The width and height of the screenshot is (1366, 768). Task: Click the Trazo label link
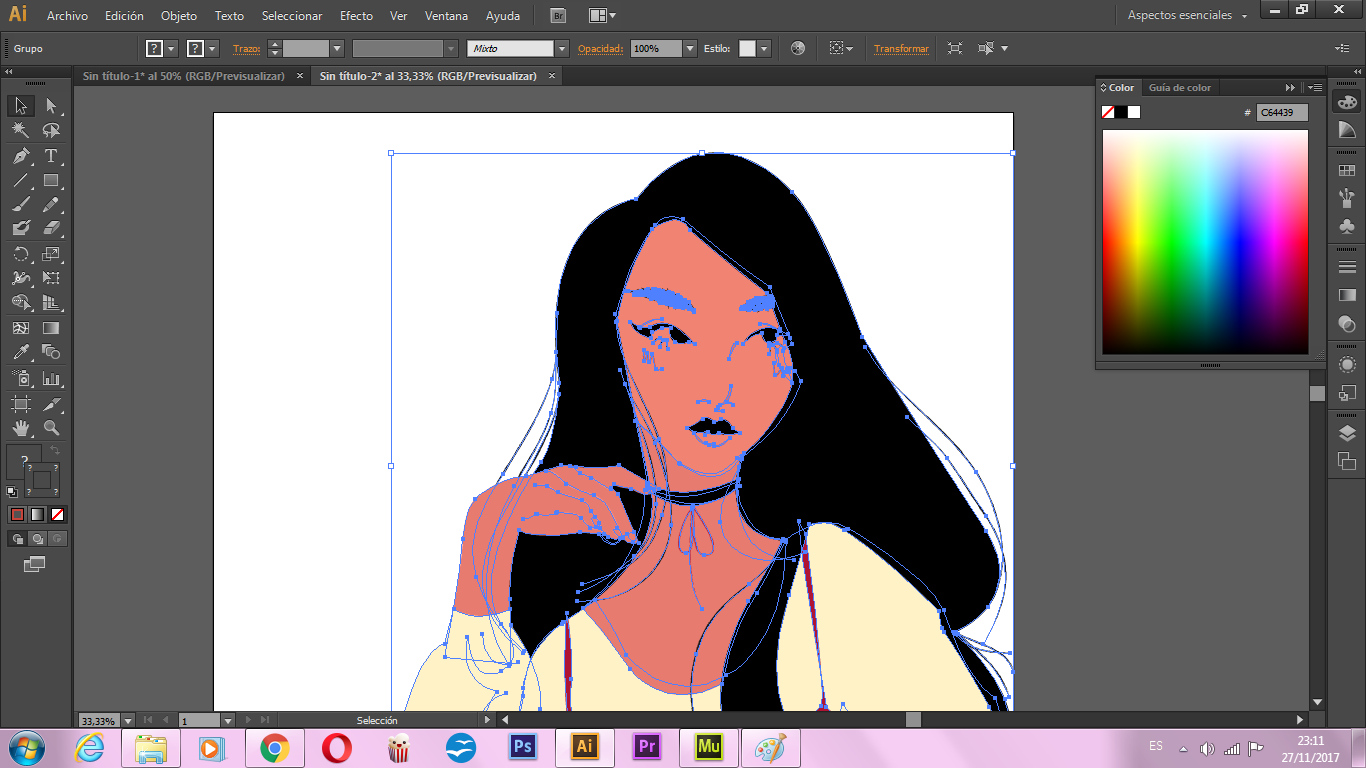tap(246, 49)
